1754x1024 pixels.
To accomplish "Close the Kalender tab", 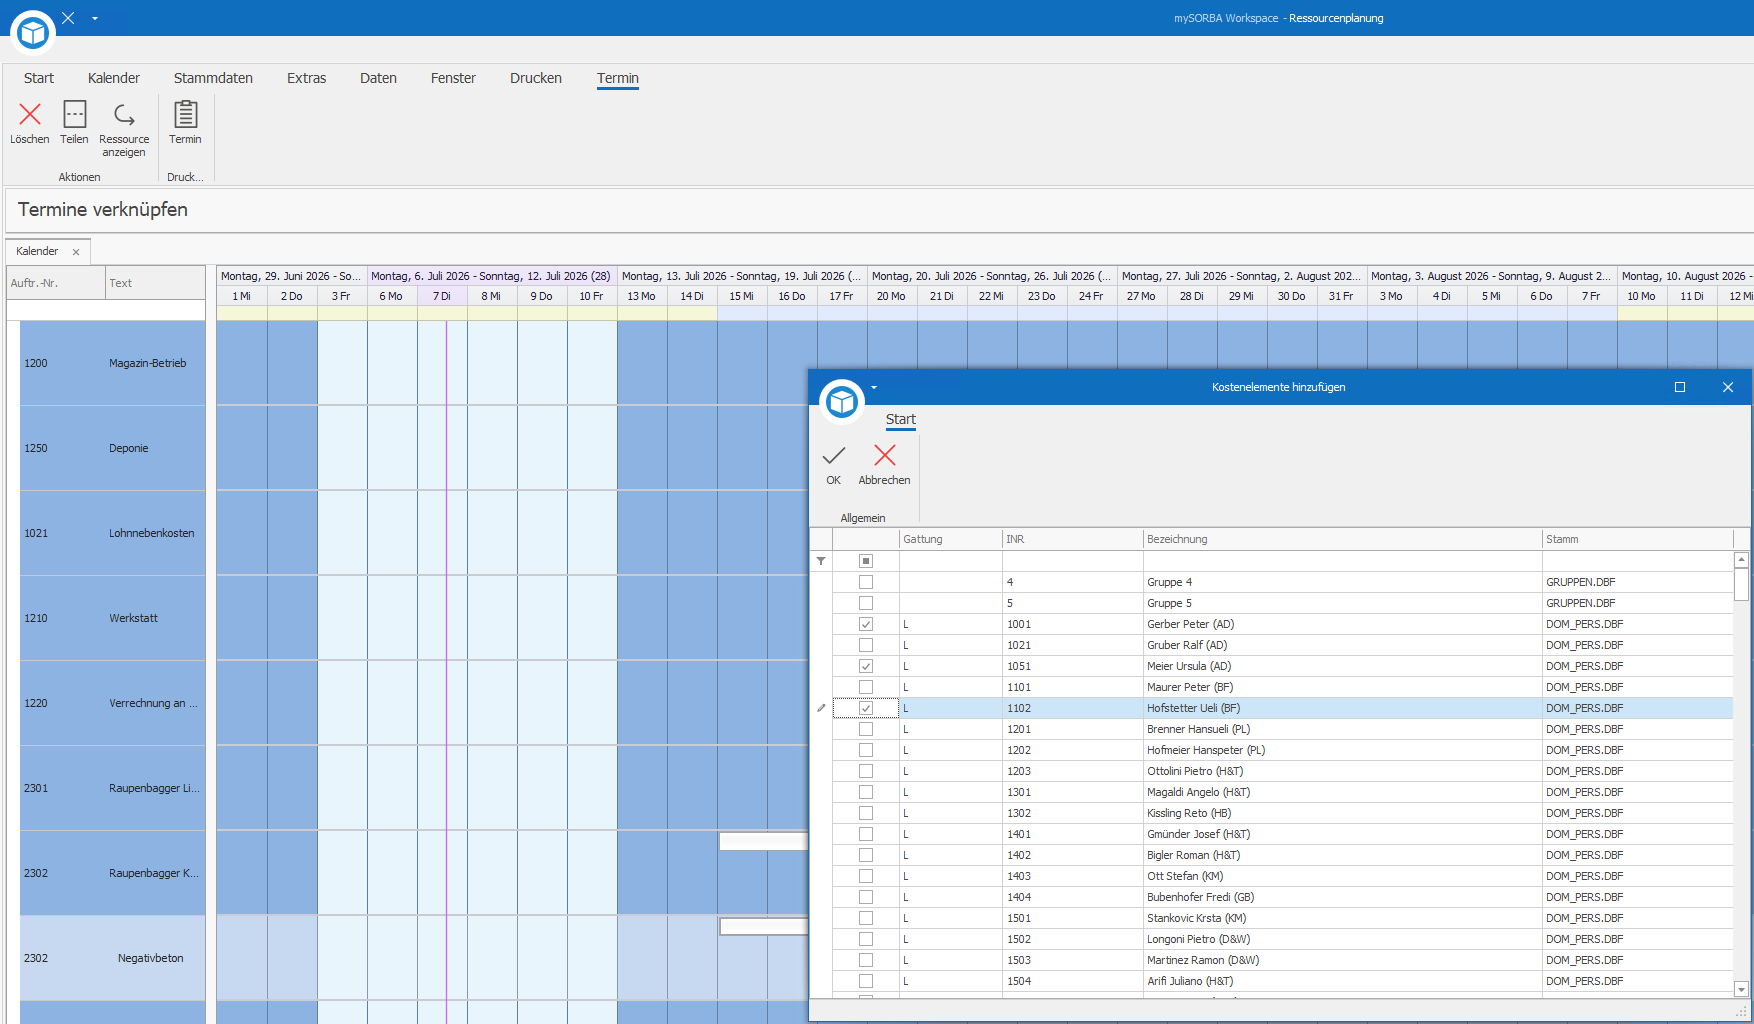I will tap(76, 252).
